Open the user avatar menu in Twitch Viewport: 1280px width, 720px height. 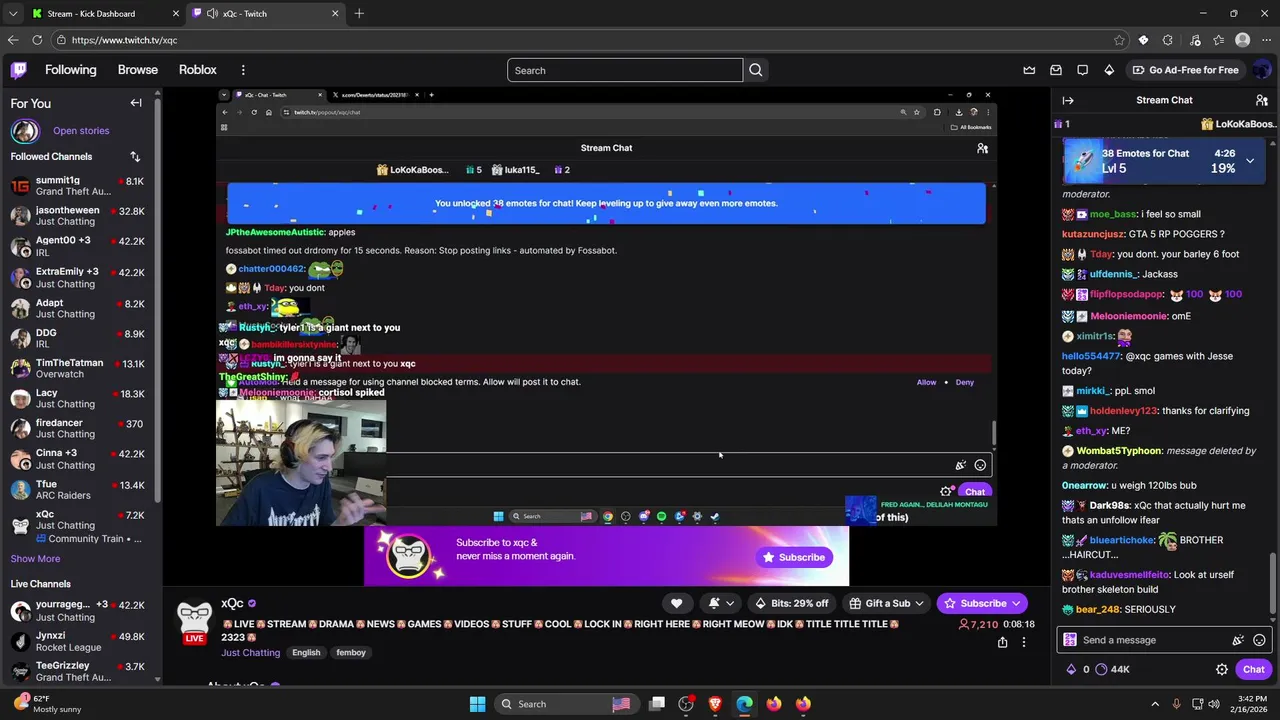tap(1261, 70)
